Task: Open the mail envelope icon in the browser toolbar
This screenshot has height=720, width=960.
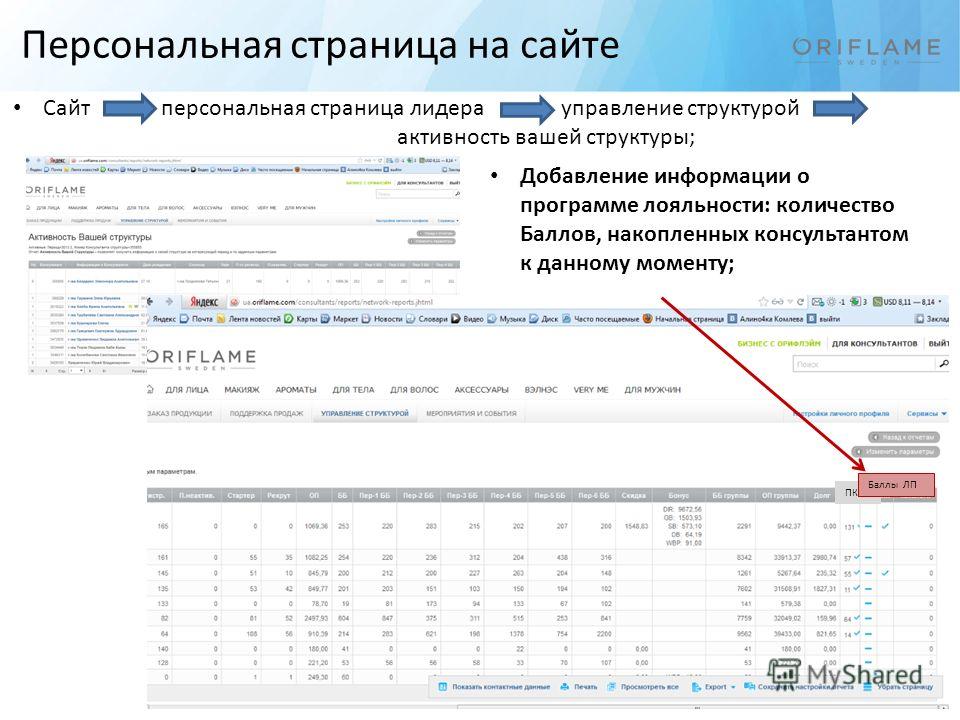Action: (817, 302)
